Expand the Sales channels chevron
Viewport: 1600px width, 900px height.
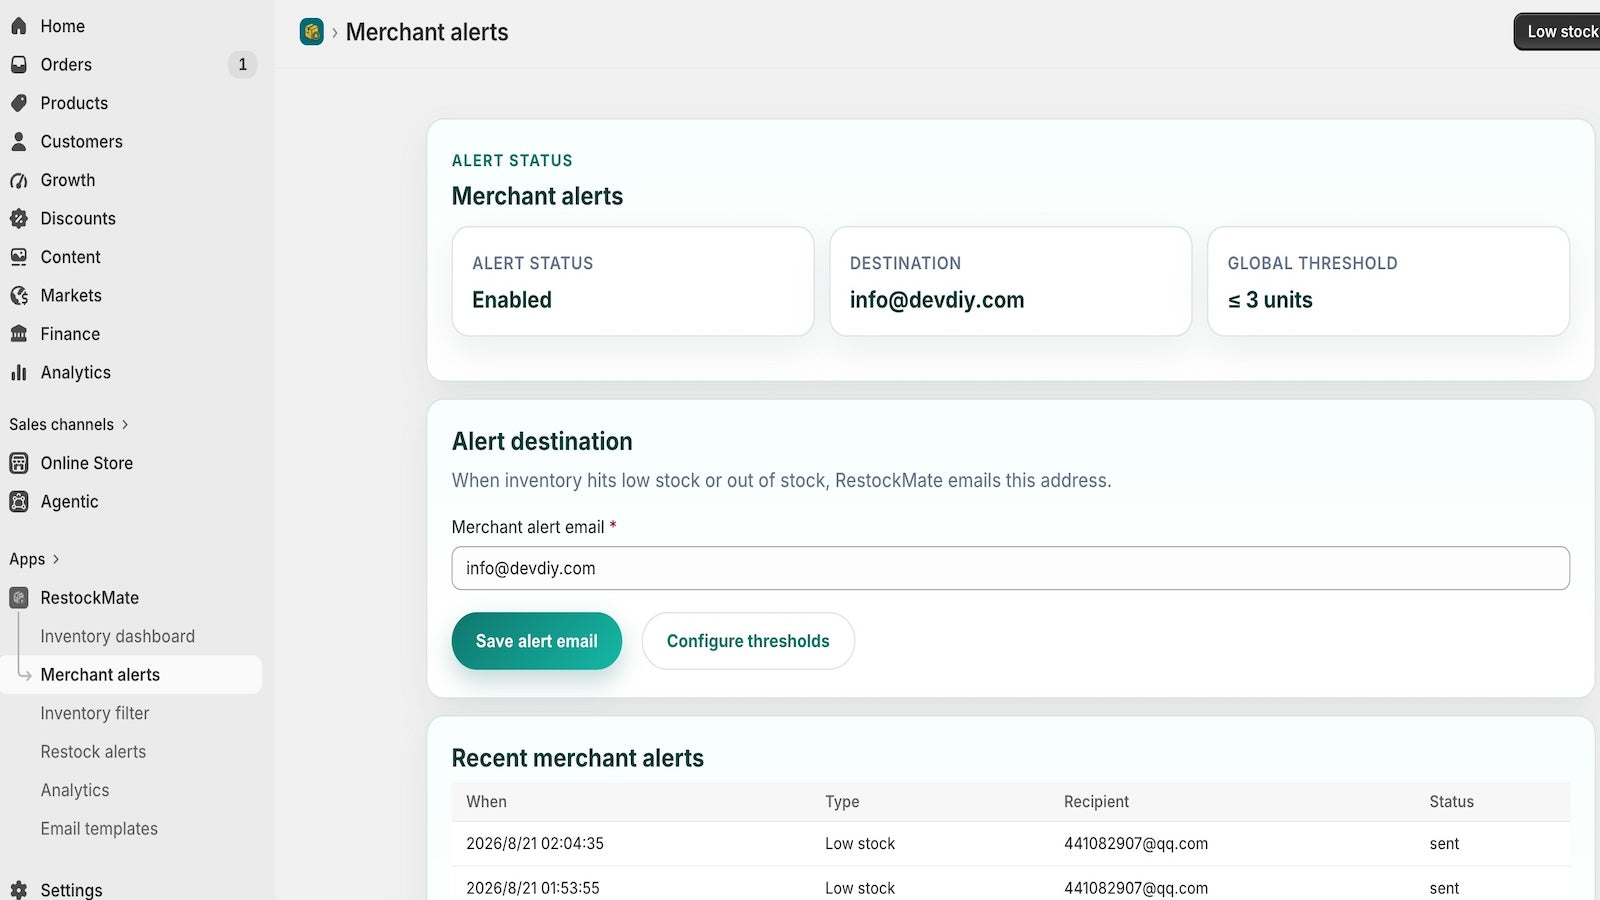(125, 424)
